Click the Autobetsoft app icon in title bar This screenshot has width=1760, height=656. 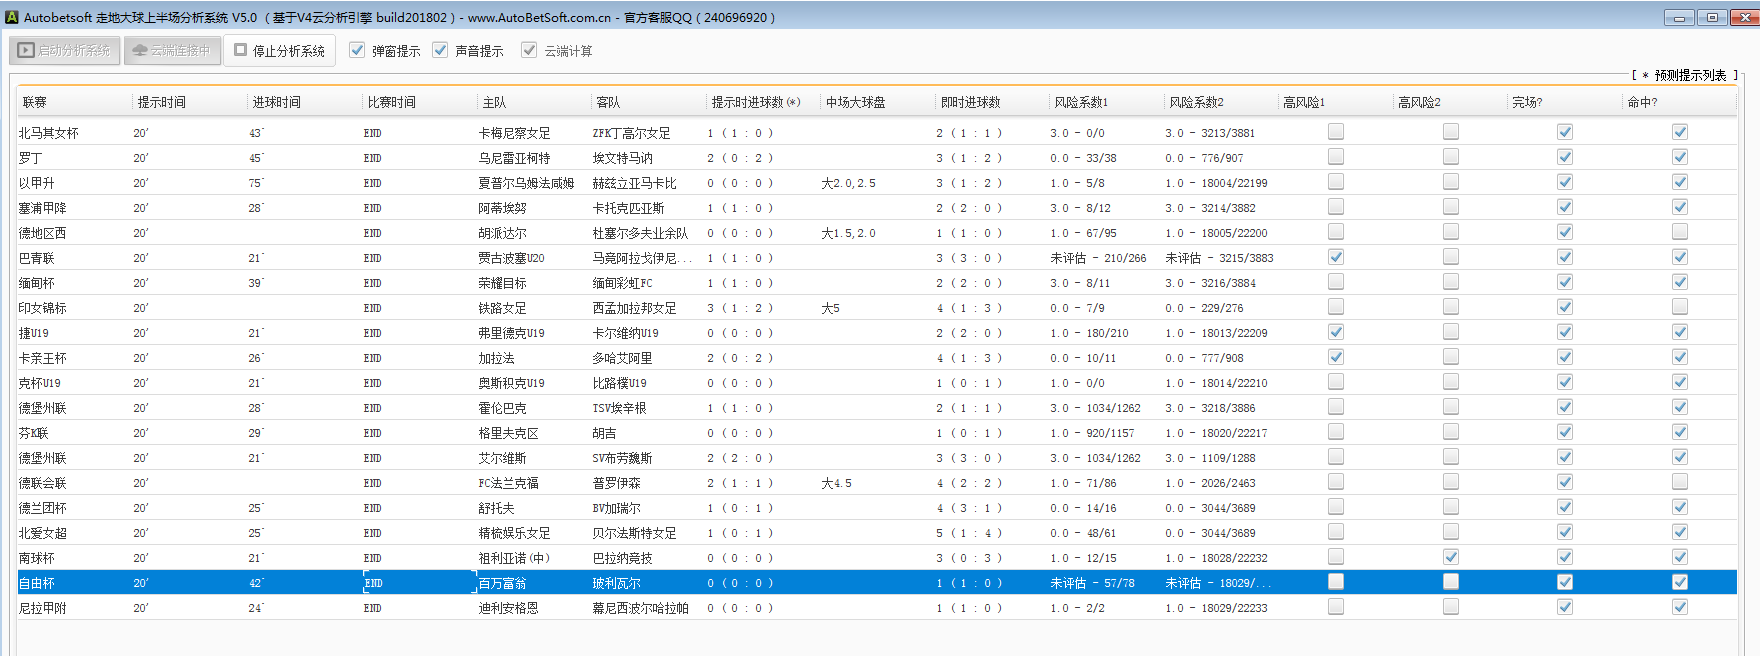(12, 17)
